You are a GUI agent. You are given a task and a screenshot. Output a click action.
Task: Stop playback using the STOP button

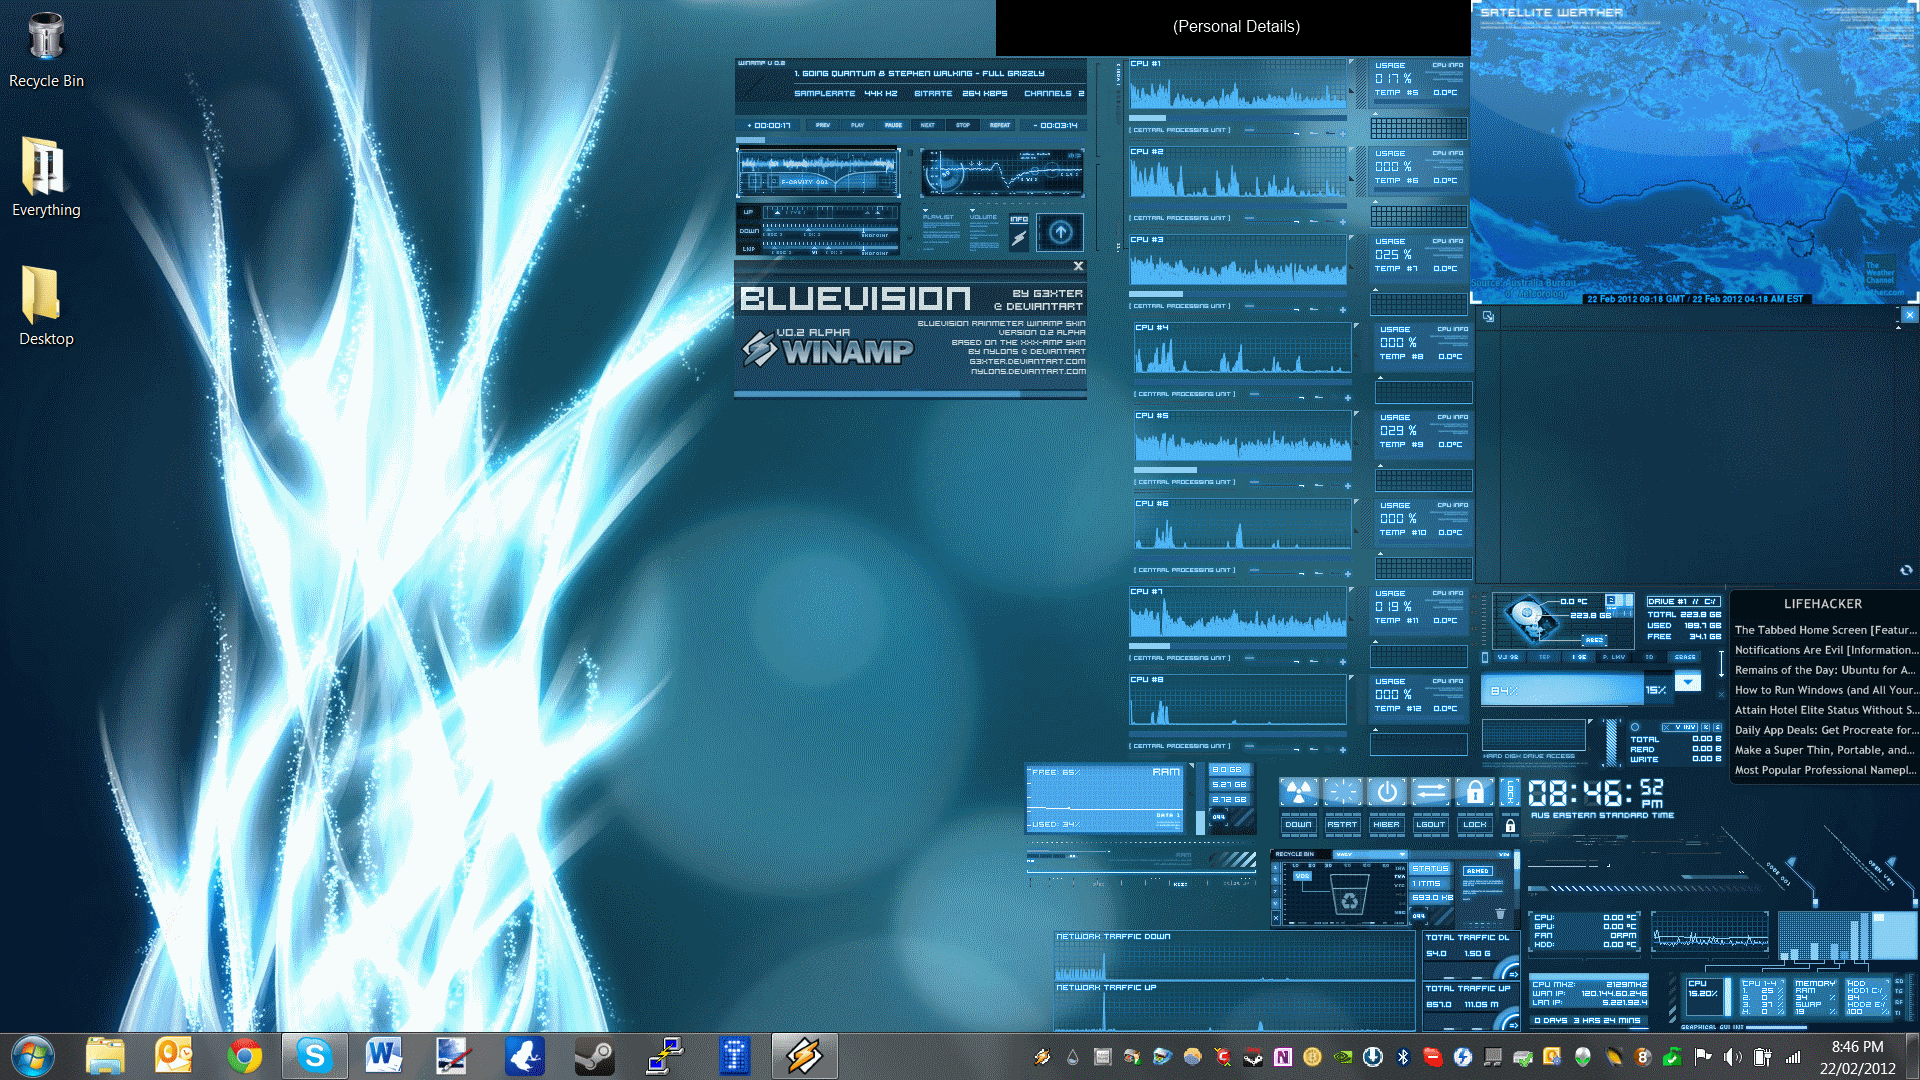[963, 126]
